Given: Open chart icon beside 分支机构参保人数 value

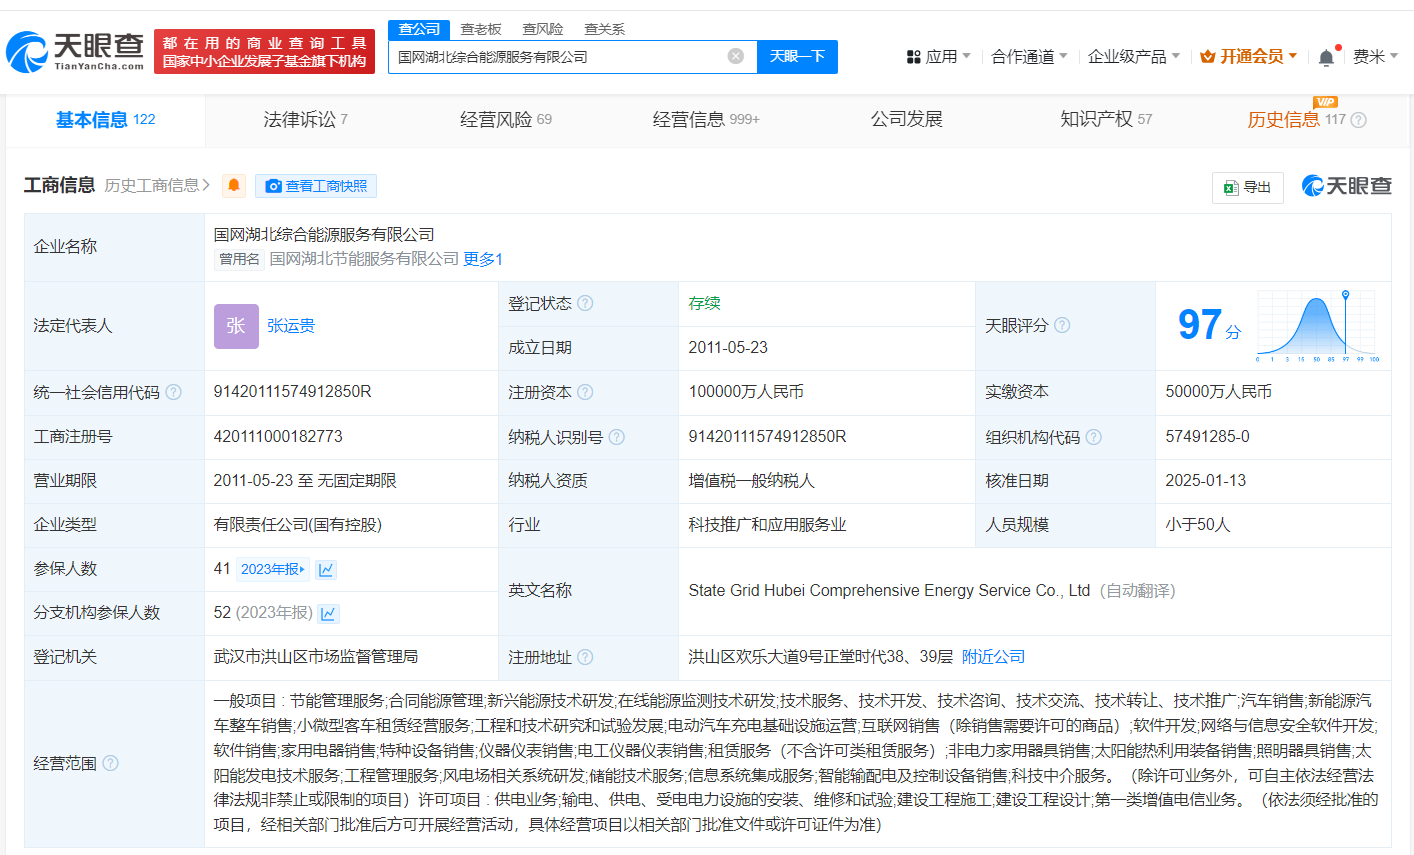Looking at the screenshot, I should coord(329,614).
